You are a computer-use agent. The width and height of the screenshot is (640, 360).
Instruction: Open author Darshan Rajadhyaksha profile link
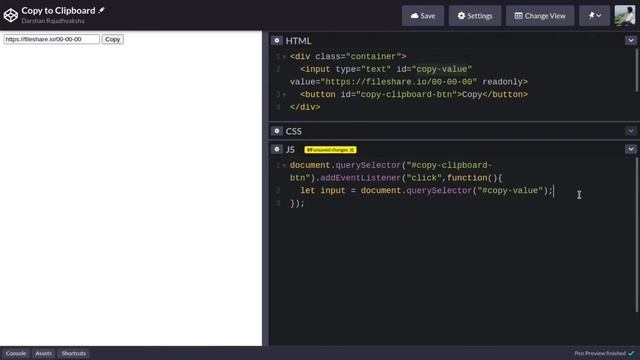[53, 21]
